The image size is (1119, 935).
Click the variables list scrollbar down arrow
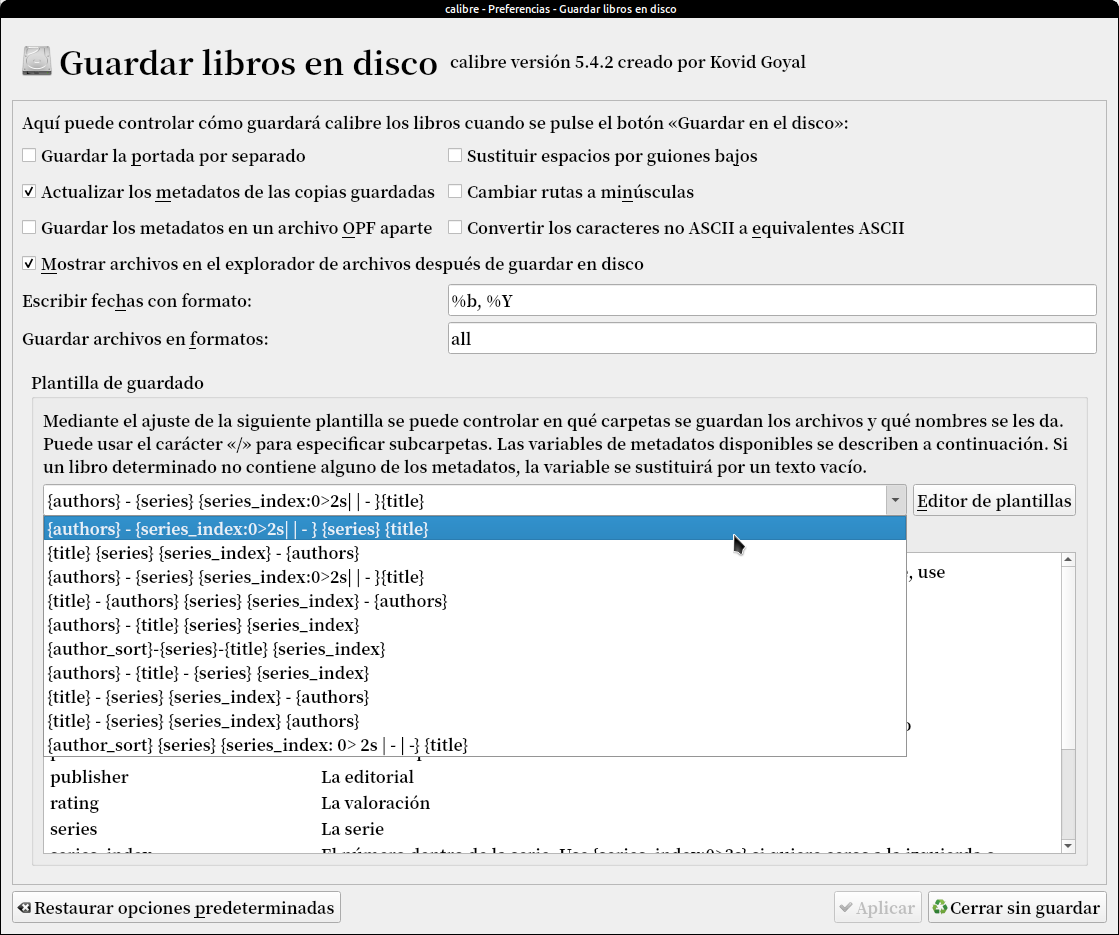(1068, 846)
